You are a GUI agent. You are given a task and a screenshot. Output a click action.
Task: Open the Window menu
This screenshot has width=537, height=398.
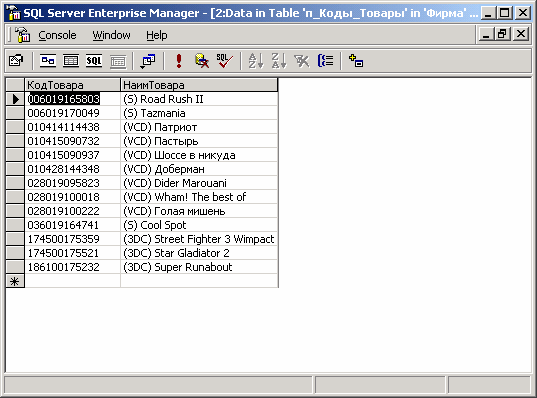click(111, 35)
